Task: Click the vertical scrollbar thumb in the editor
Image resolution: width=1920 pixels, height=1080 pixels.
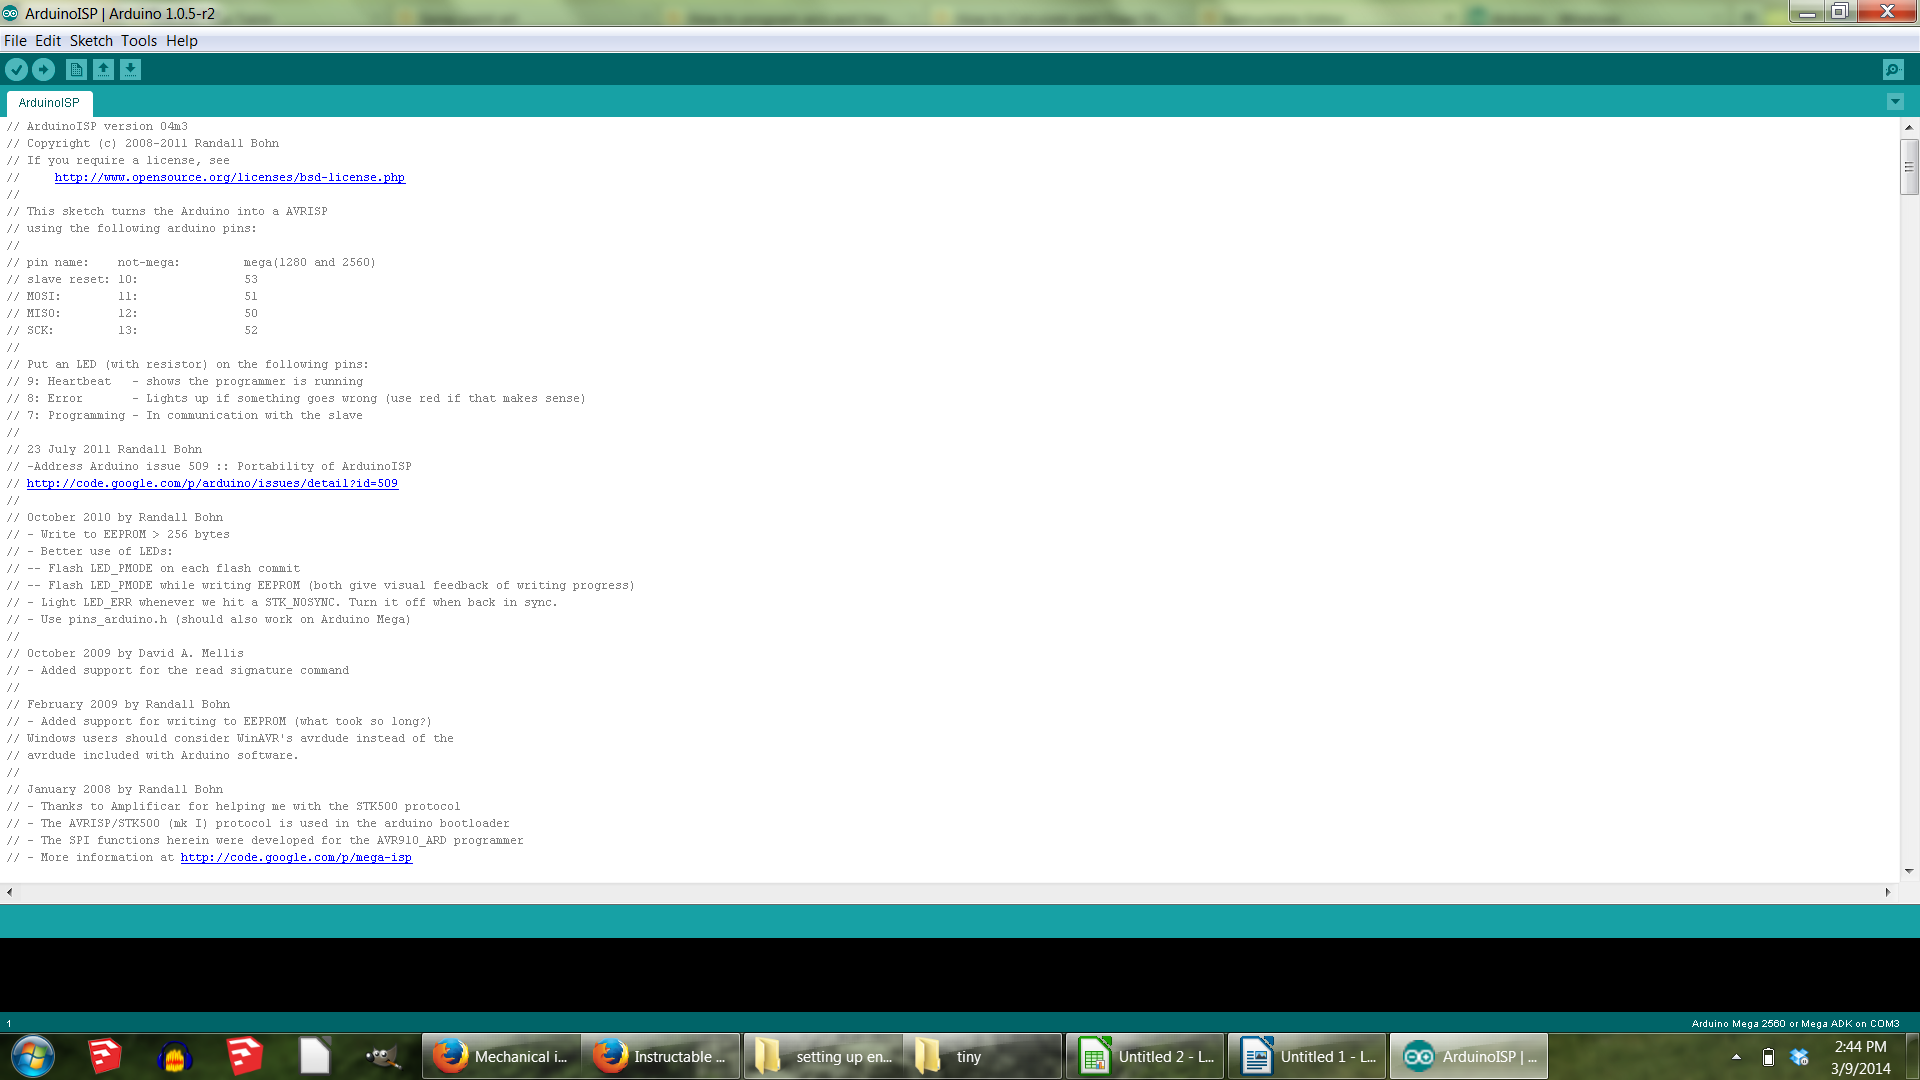Action: click(x=1909, y=166)
